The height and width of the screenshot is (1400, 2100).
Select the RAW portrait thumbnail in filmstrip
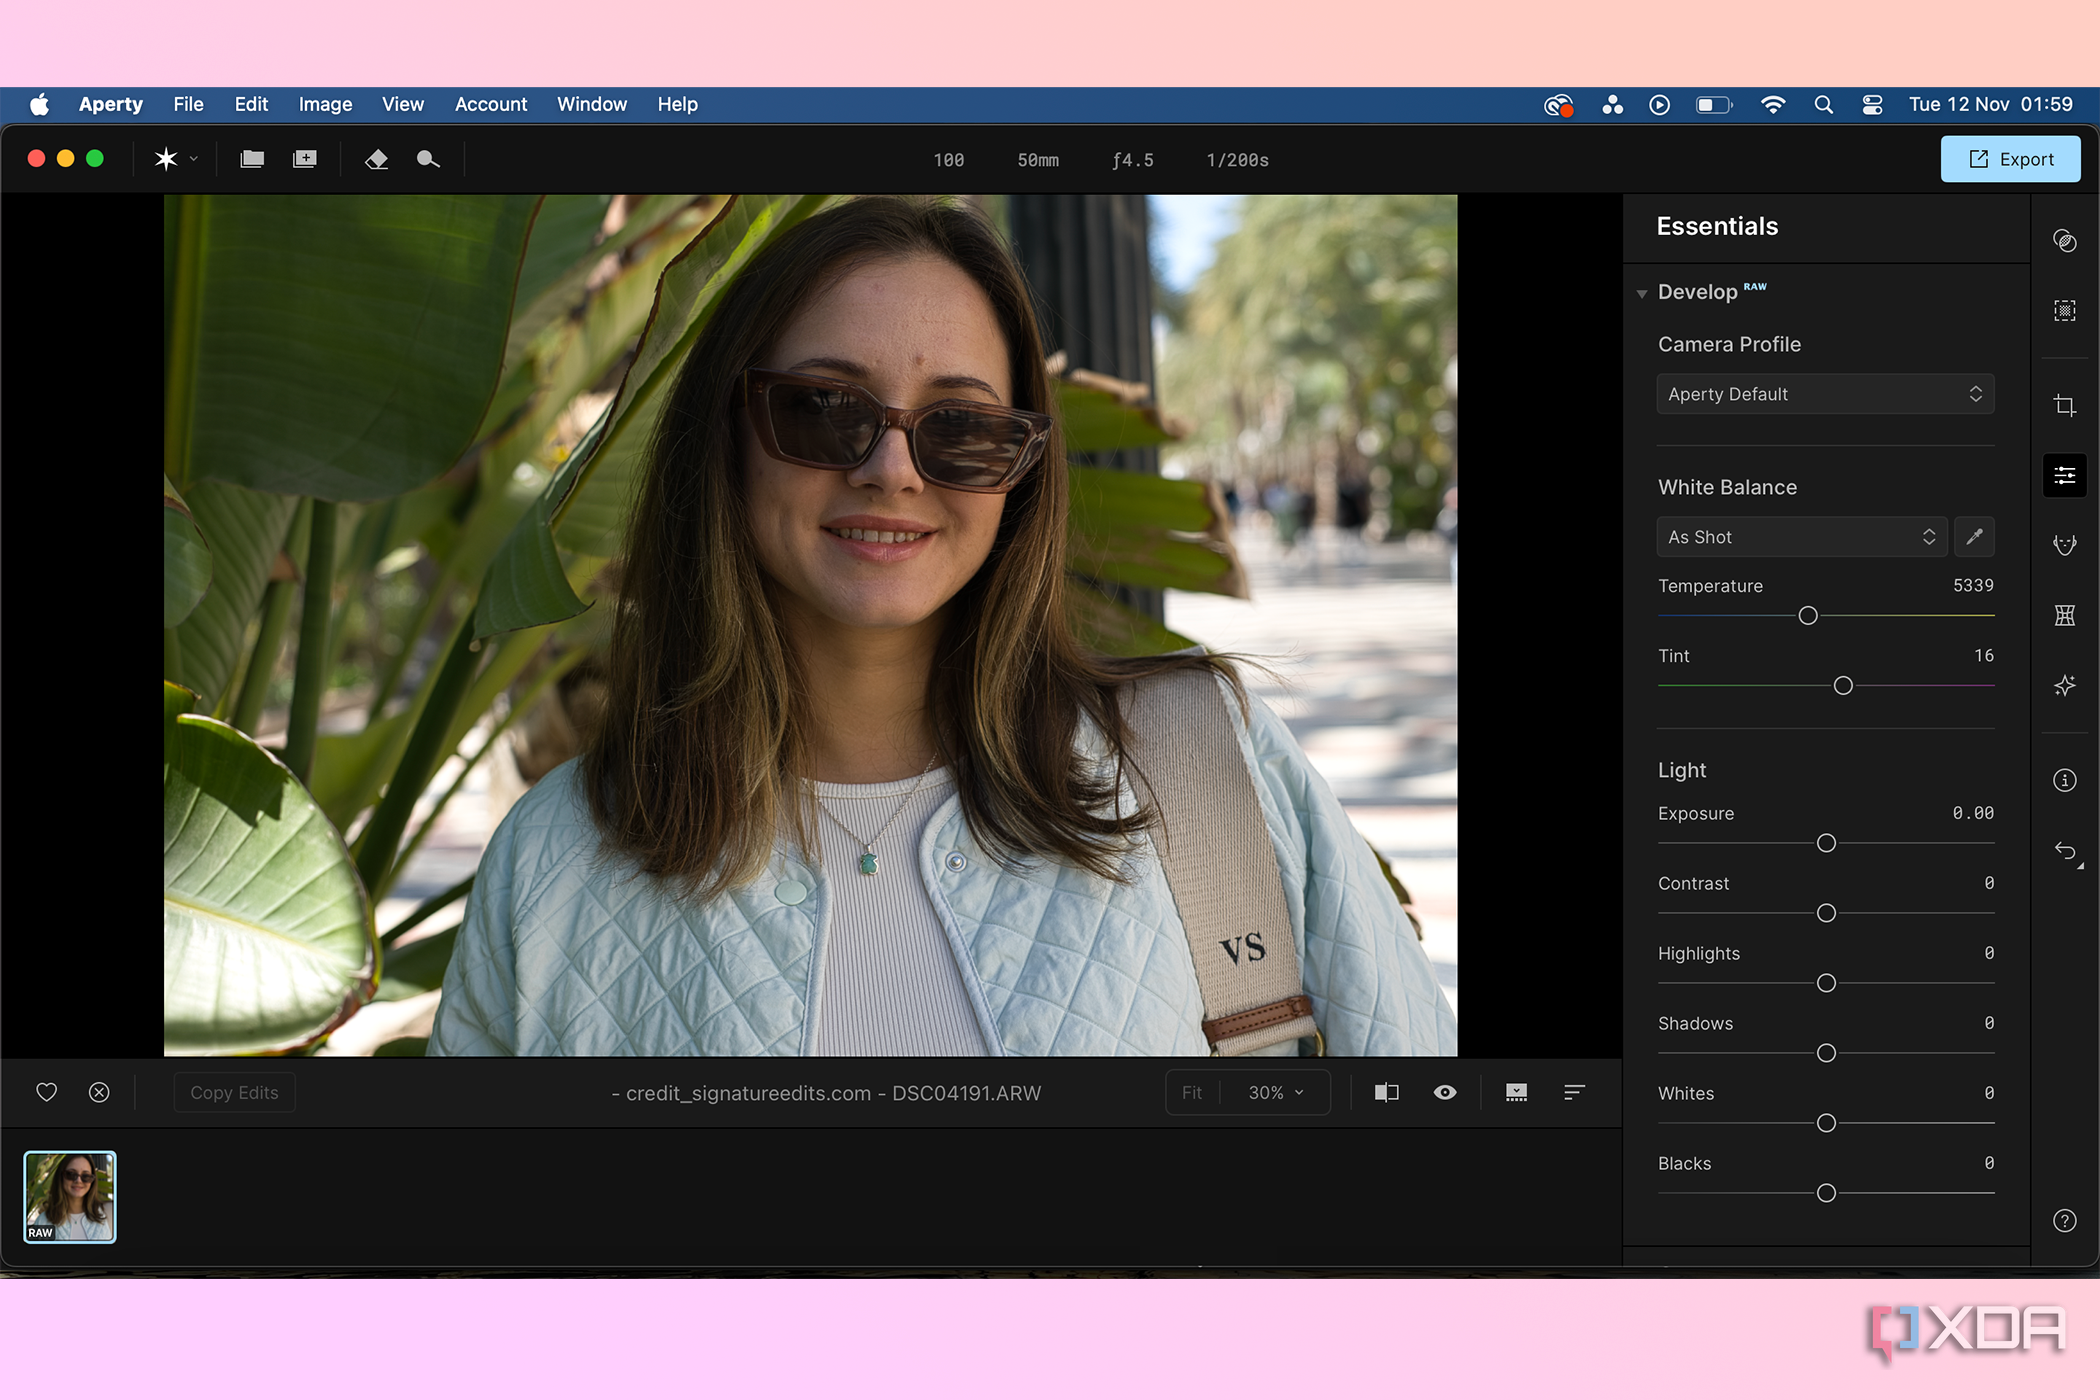point(70,1197)
